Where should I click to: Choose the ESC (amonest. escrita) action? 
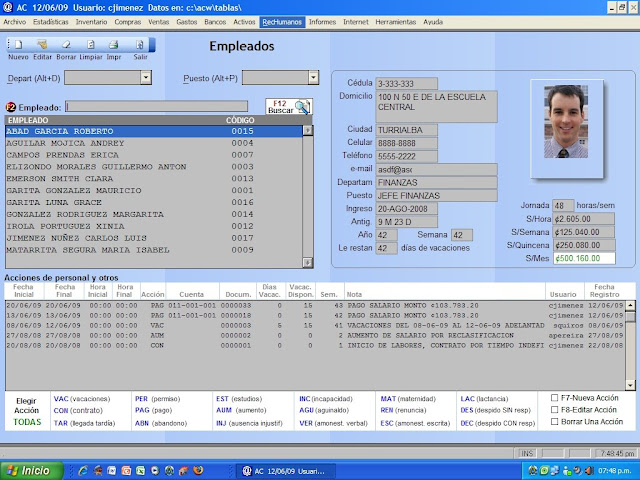click(415, 423)
